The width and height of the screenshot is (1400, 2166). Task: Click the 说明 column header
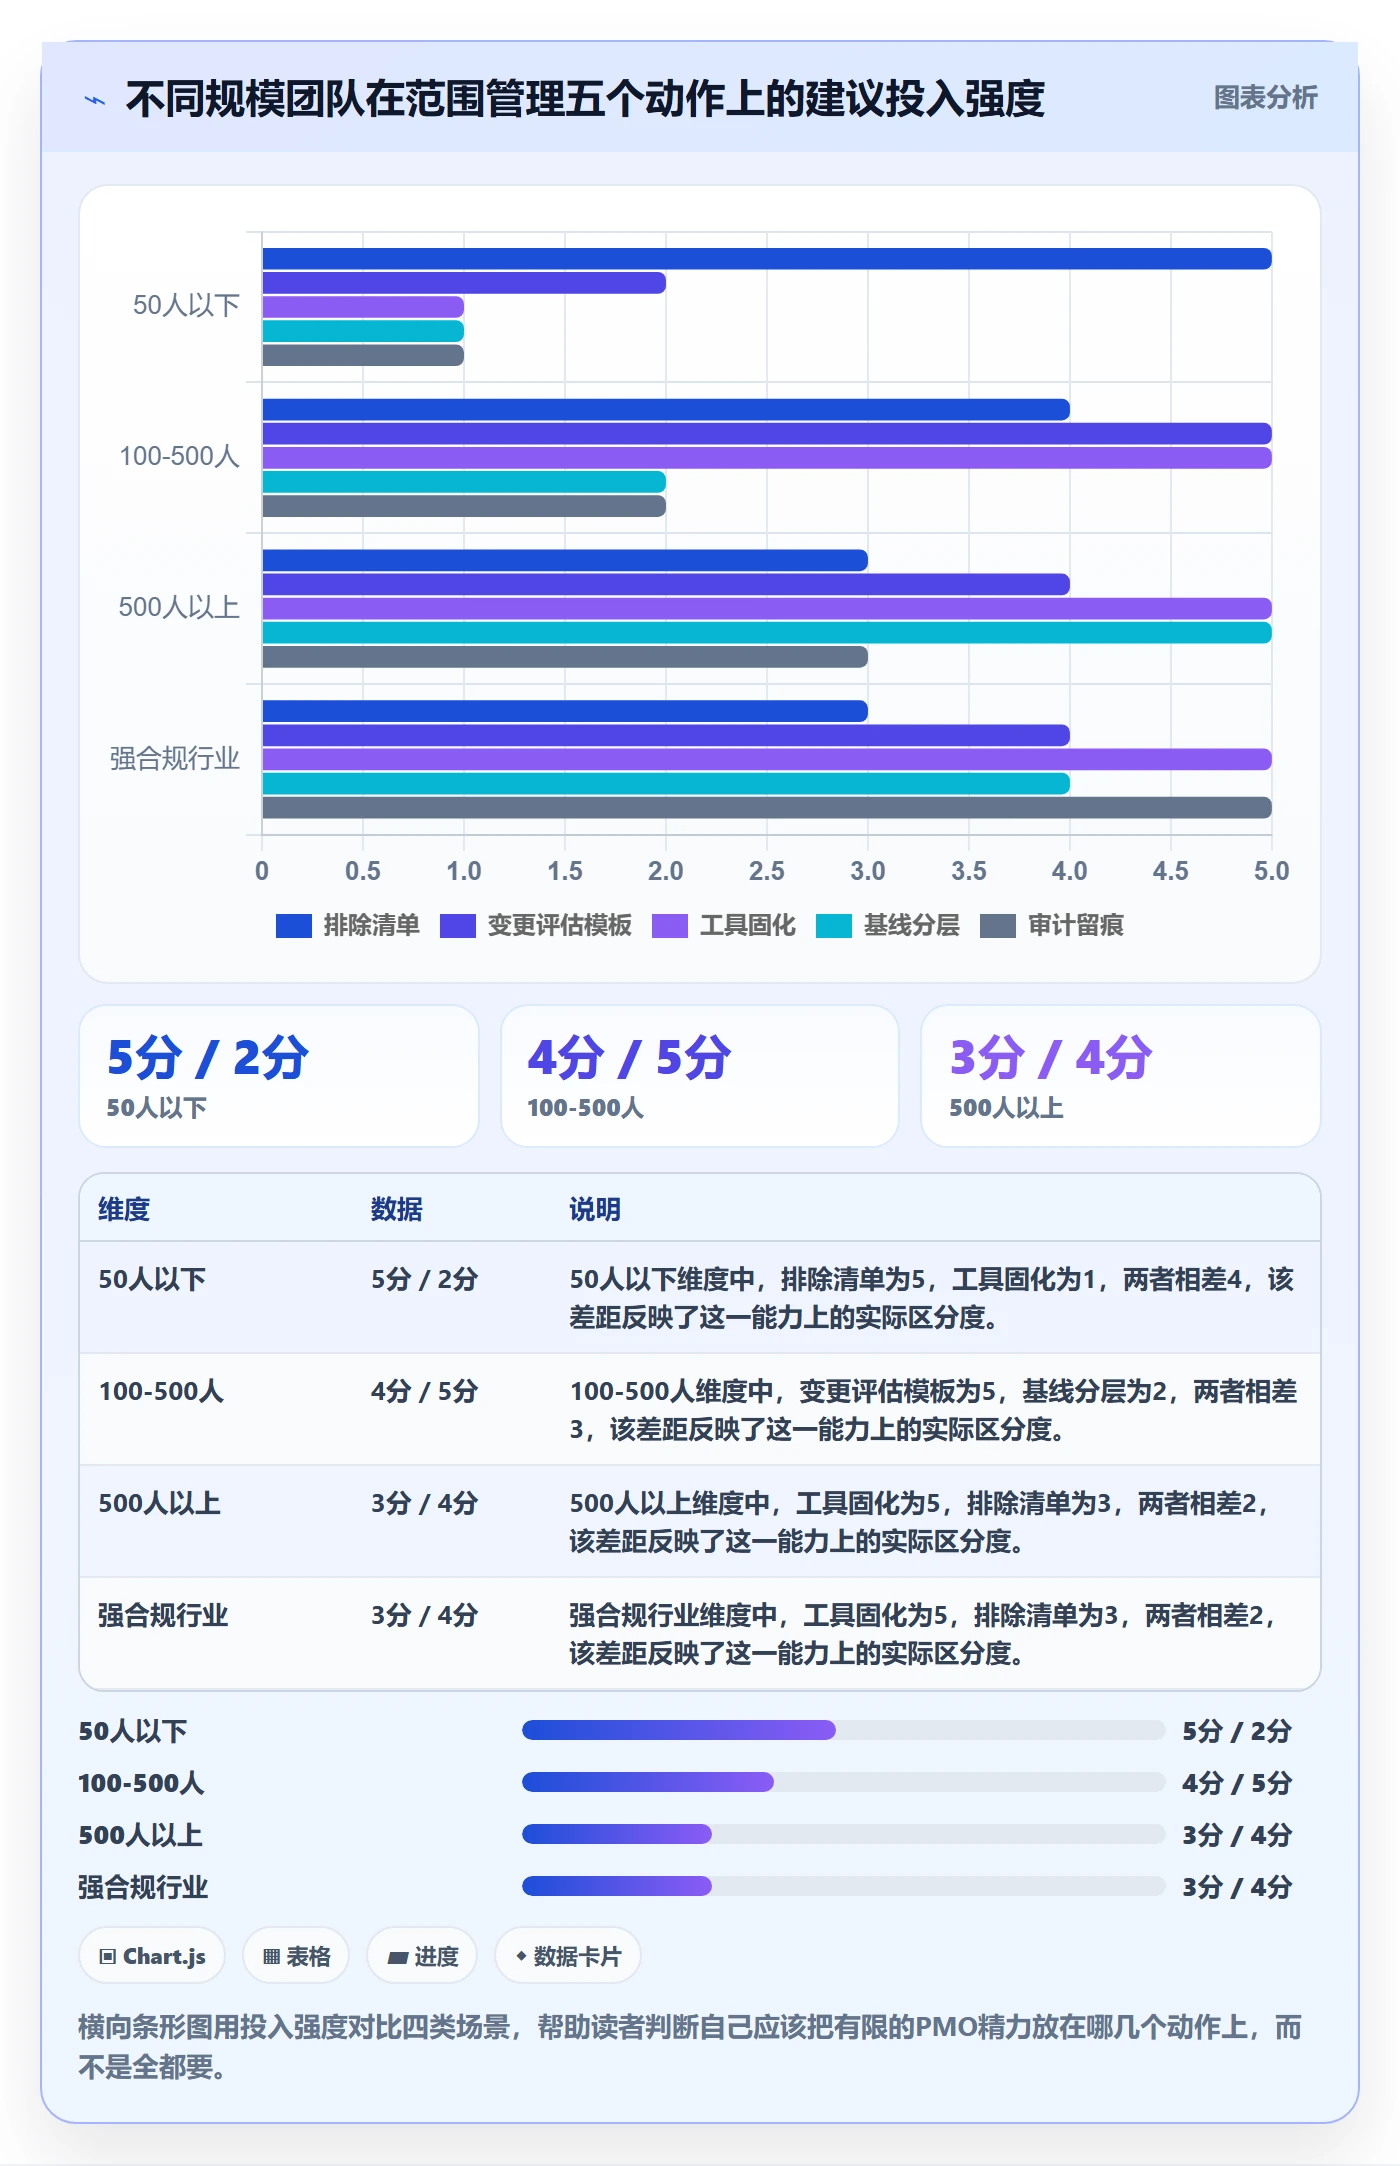pyautogui.click(x=595, y=1209)
